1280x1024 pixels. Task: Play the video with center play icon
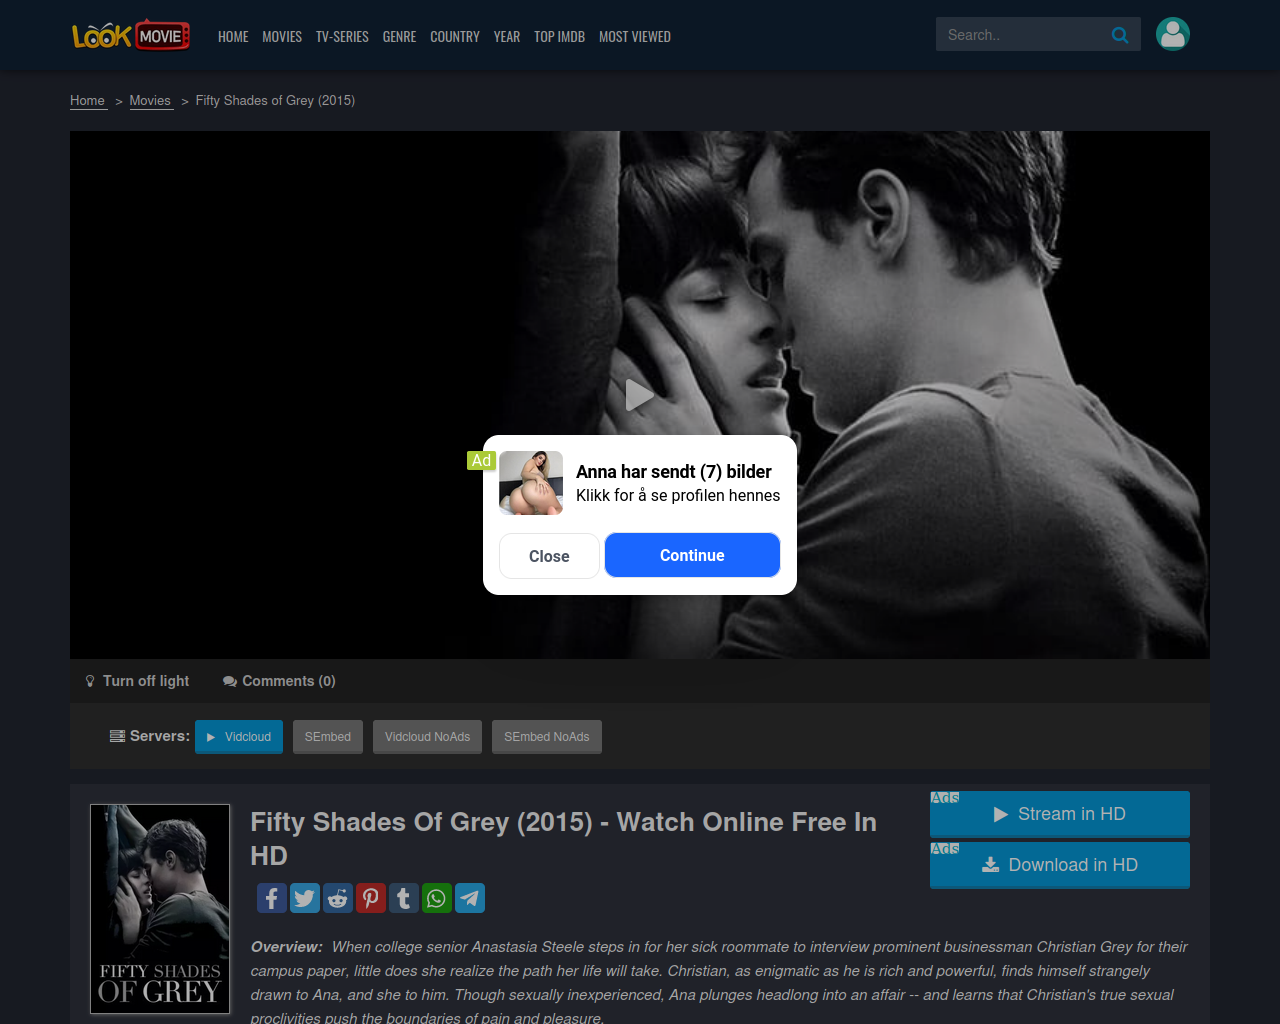640,395
